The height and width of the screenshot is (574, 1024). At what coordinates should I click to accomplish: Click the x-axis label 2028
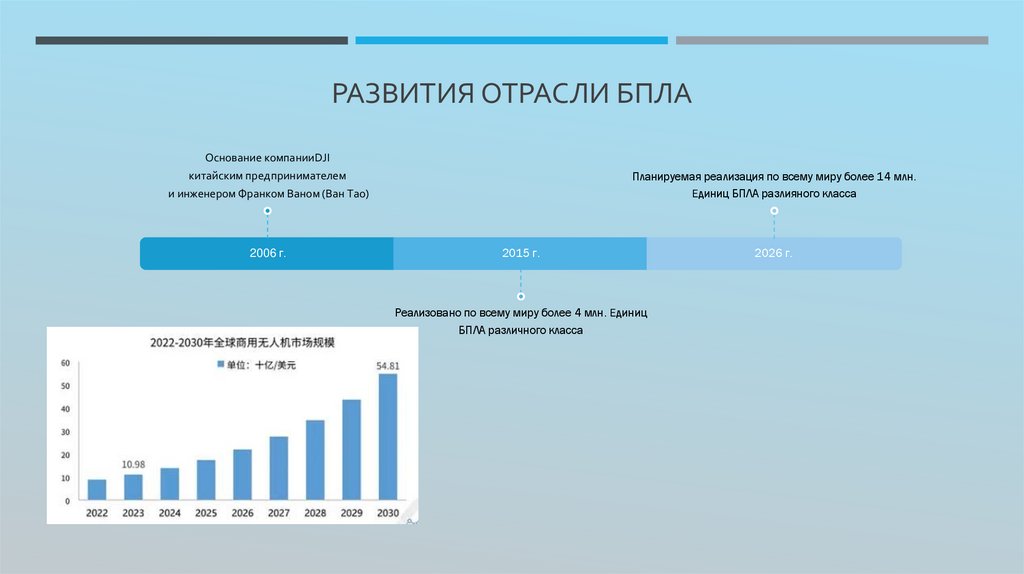click(315, 513)
